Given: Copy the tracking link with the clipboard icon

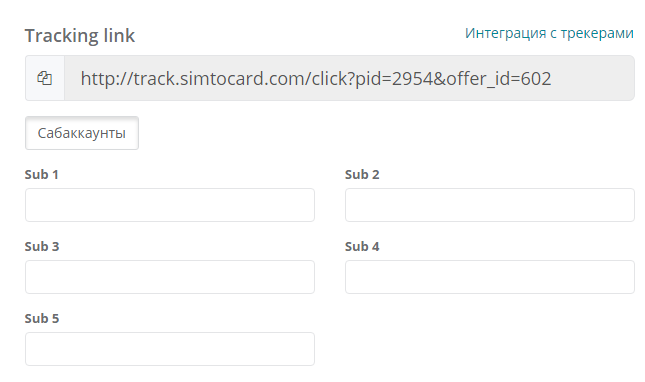Looking at the screenshot, I should [45, 78].
